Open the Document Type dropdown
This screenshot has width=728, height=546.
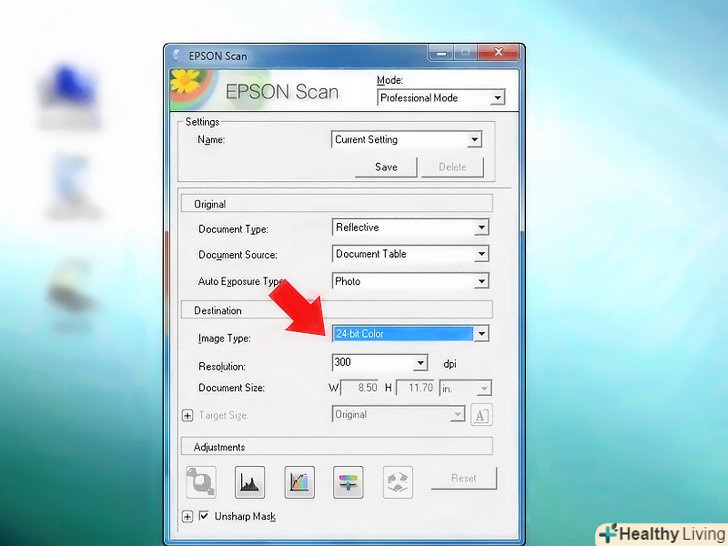(410, 228)
